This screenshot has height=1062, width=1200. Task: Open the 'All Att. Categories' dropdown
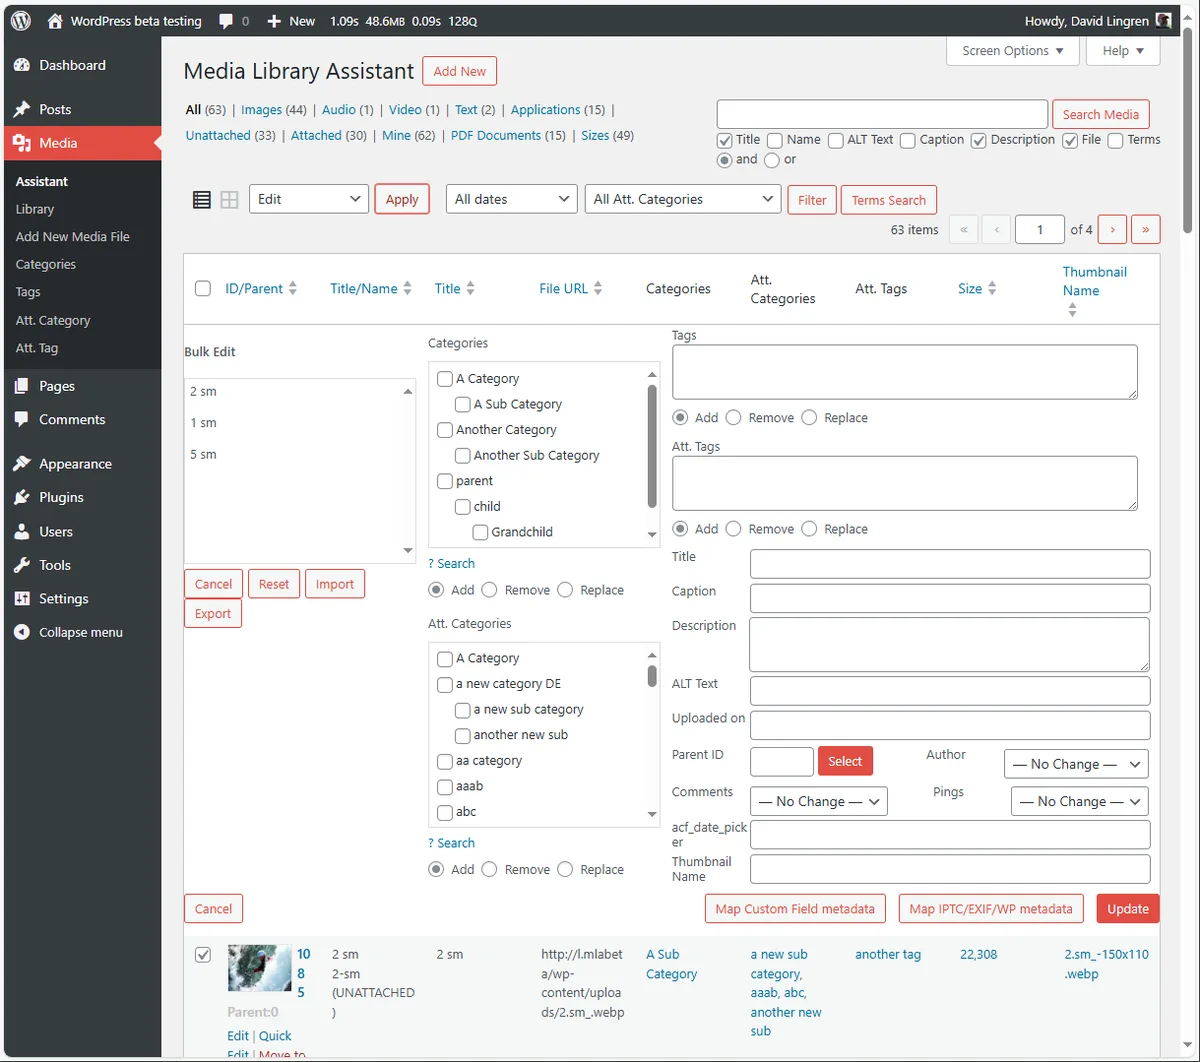[683, 199]
